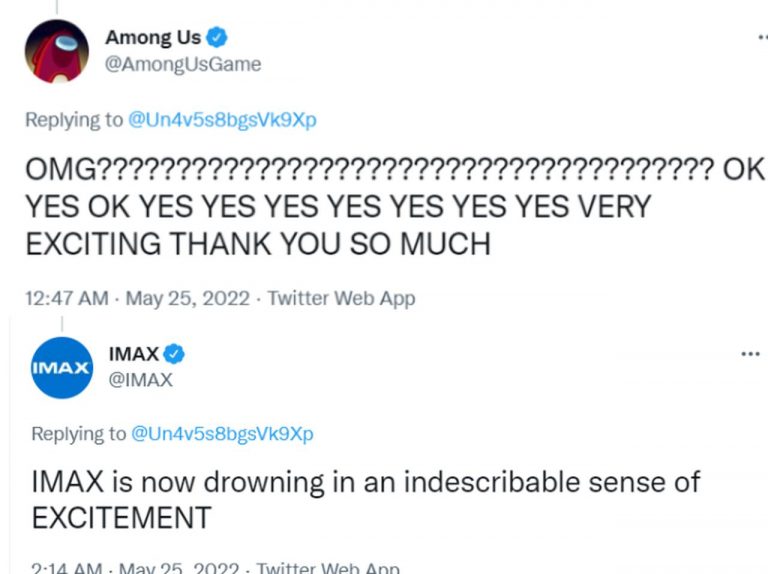
Task: Go to the @IMAX handle
Action: (140, 380)
